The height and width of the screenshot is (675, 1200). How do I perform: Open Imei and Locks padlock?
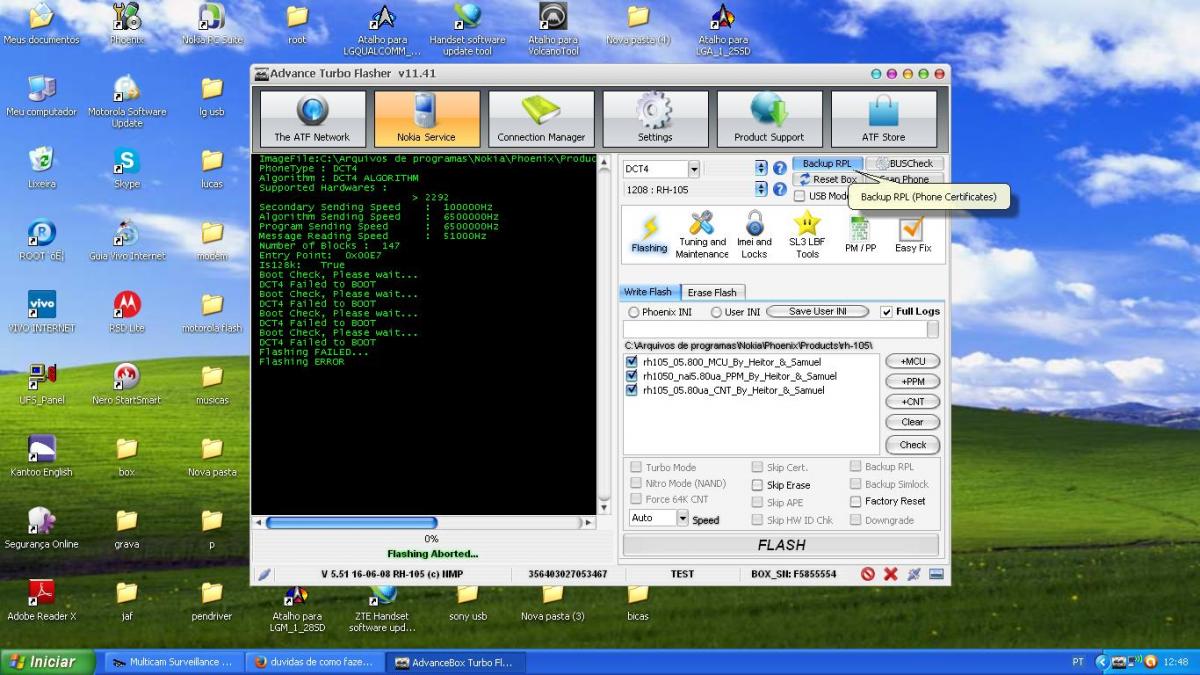pyautogui.click(x=754, y=235)
